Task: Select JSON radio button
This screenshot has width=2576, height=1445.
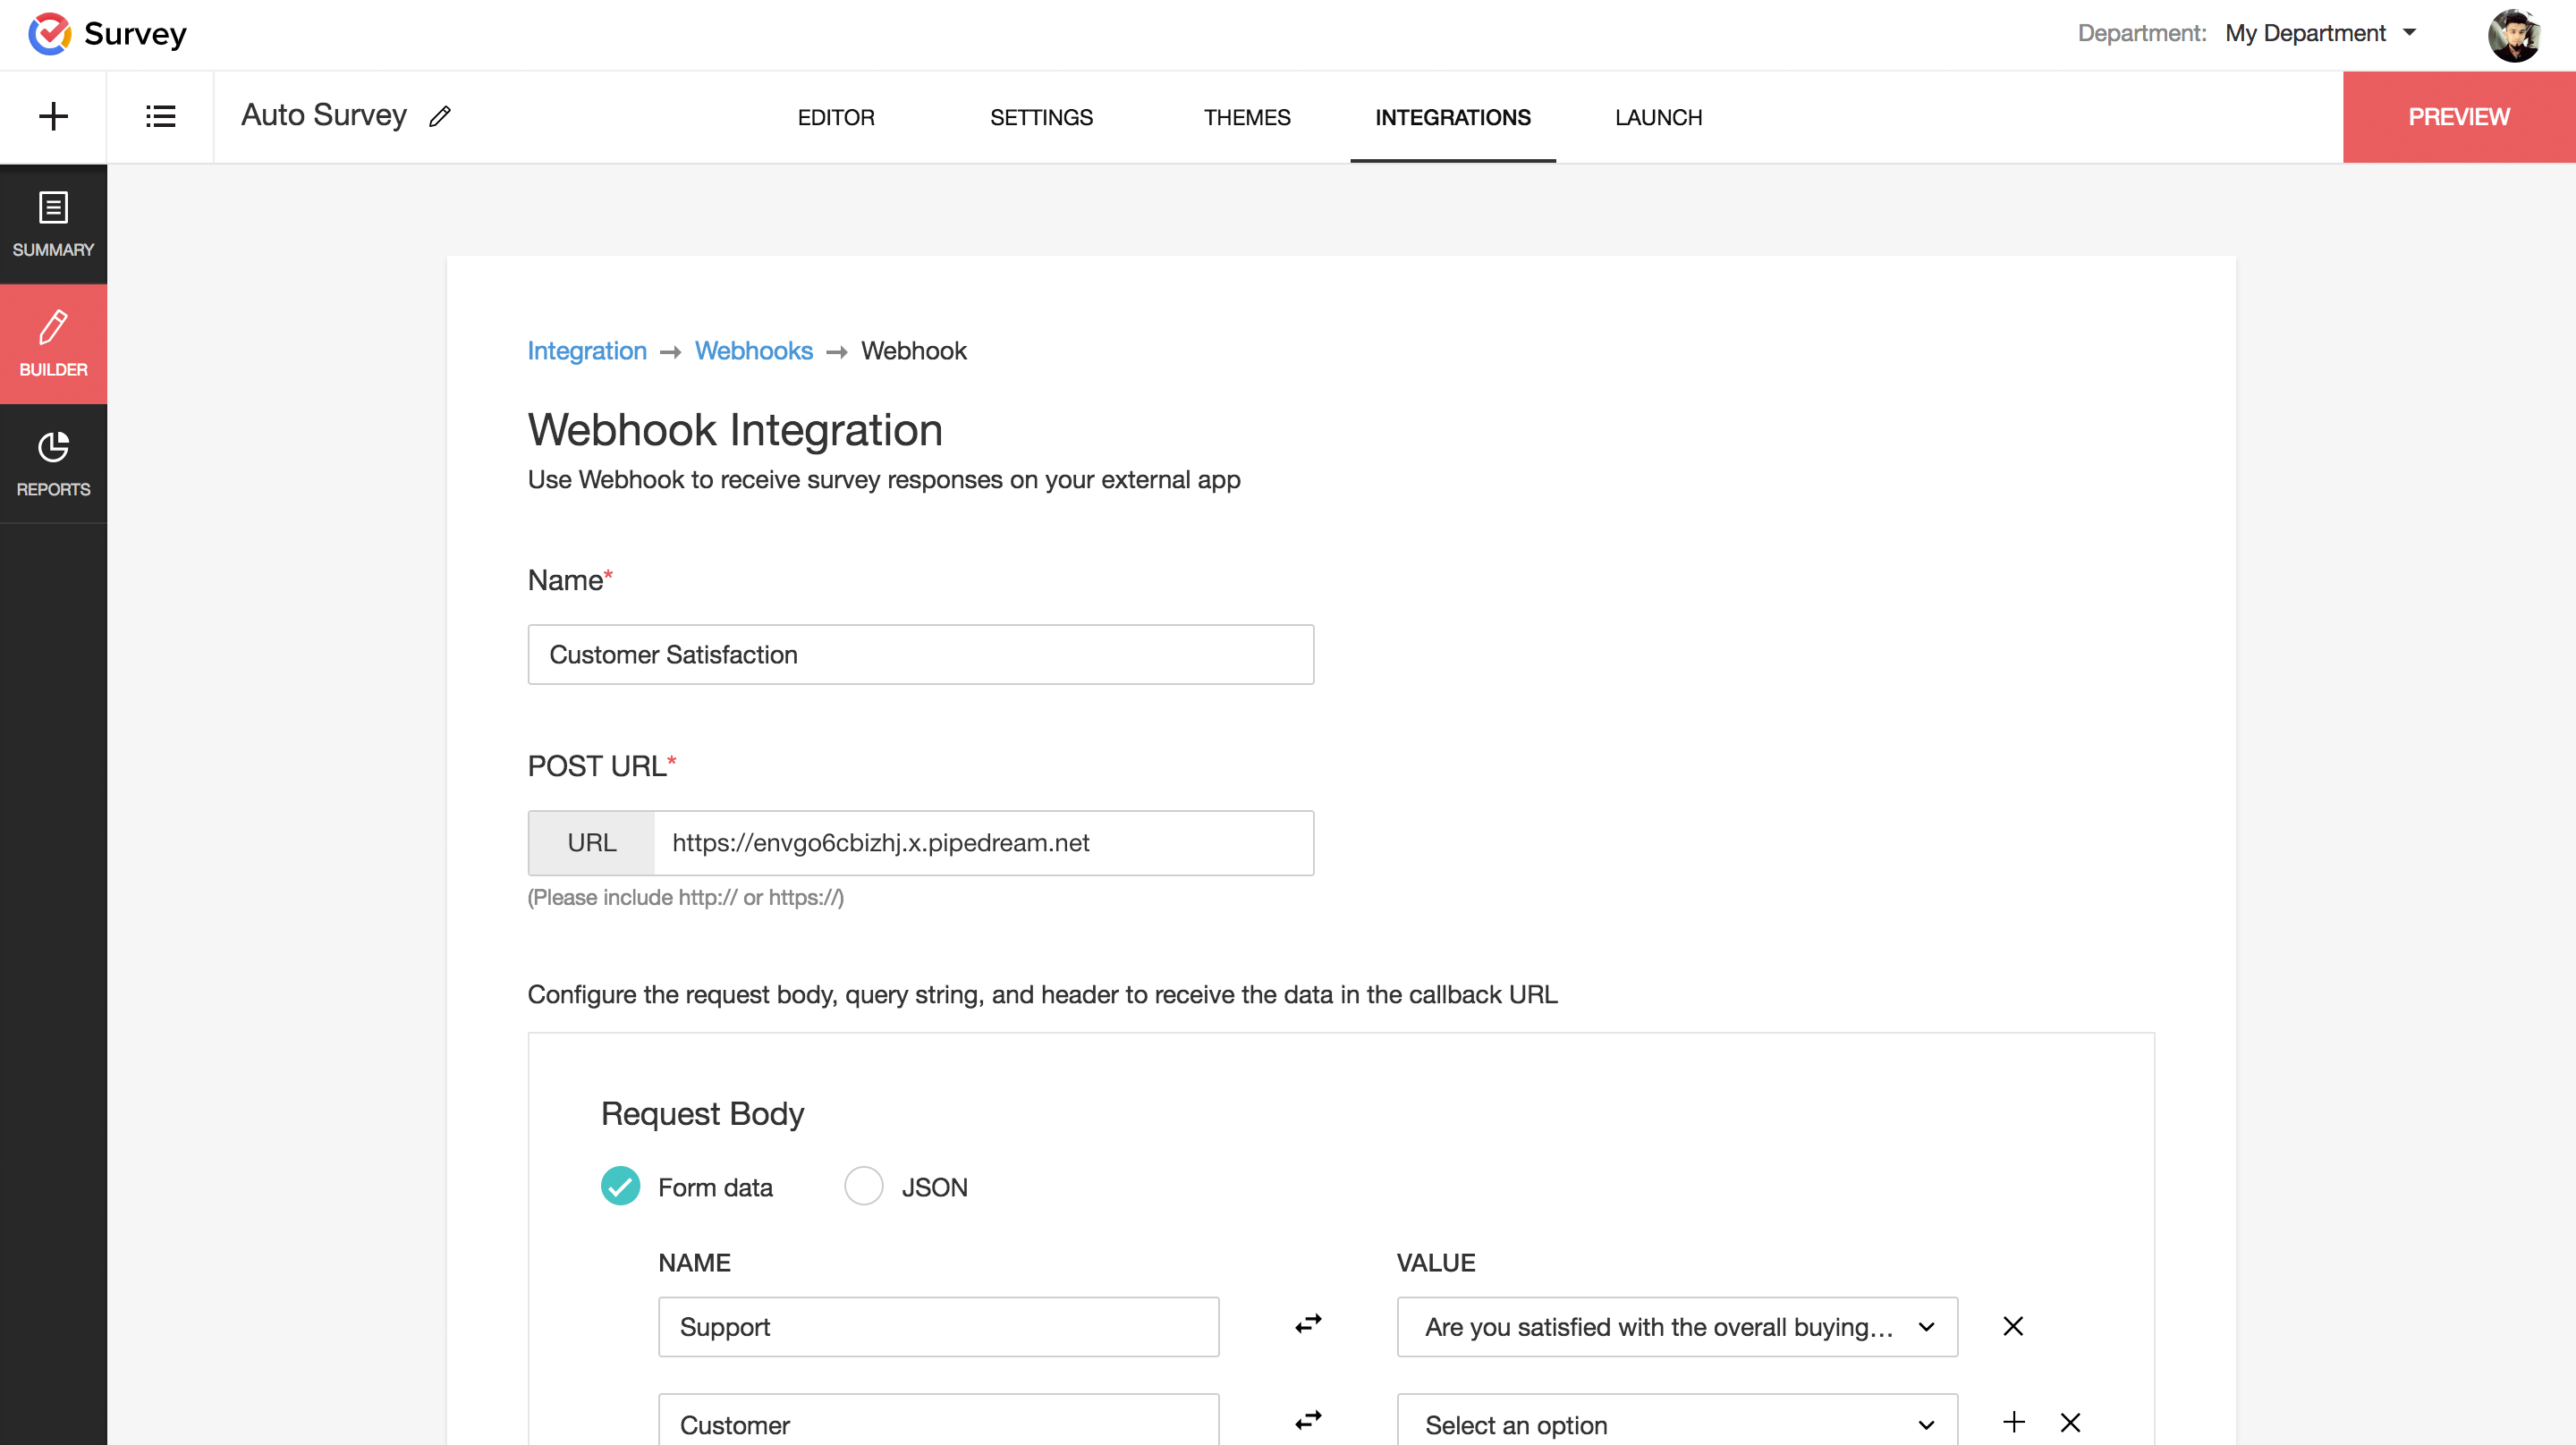Action: (863, 1187)
